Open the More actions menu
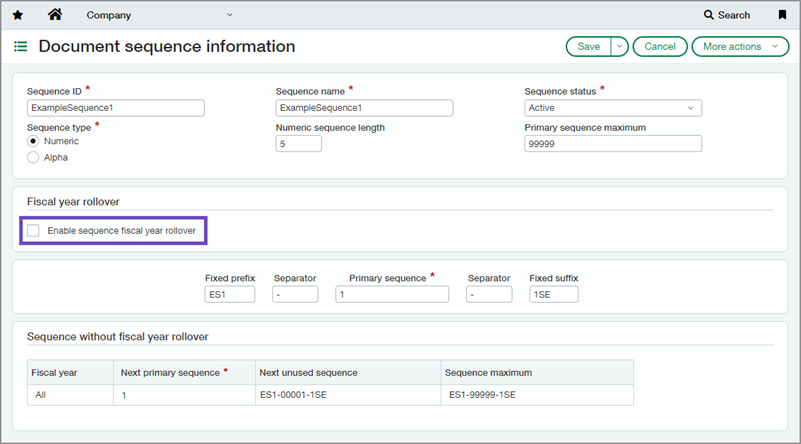This screenshot has width=801, height=444. tap(740, 46)
